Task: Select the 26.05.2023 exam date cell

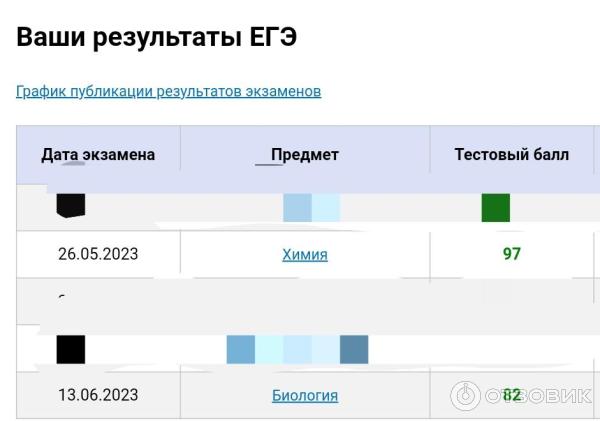Action: 98,254
